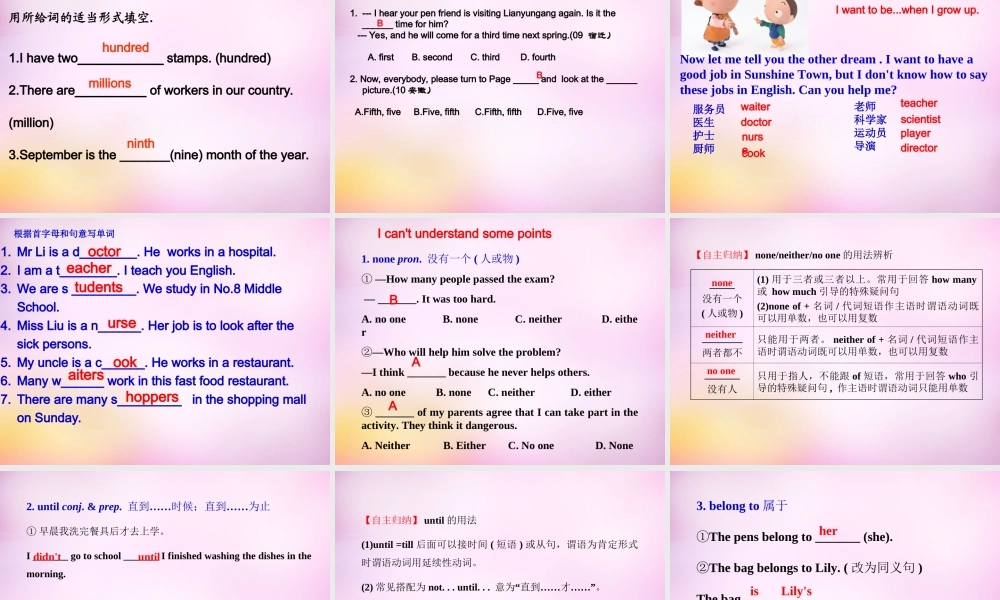Select the "belong to" slide

tap(835, 535)
